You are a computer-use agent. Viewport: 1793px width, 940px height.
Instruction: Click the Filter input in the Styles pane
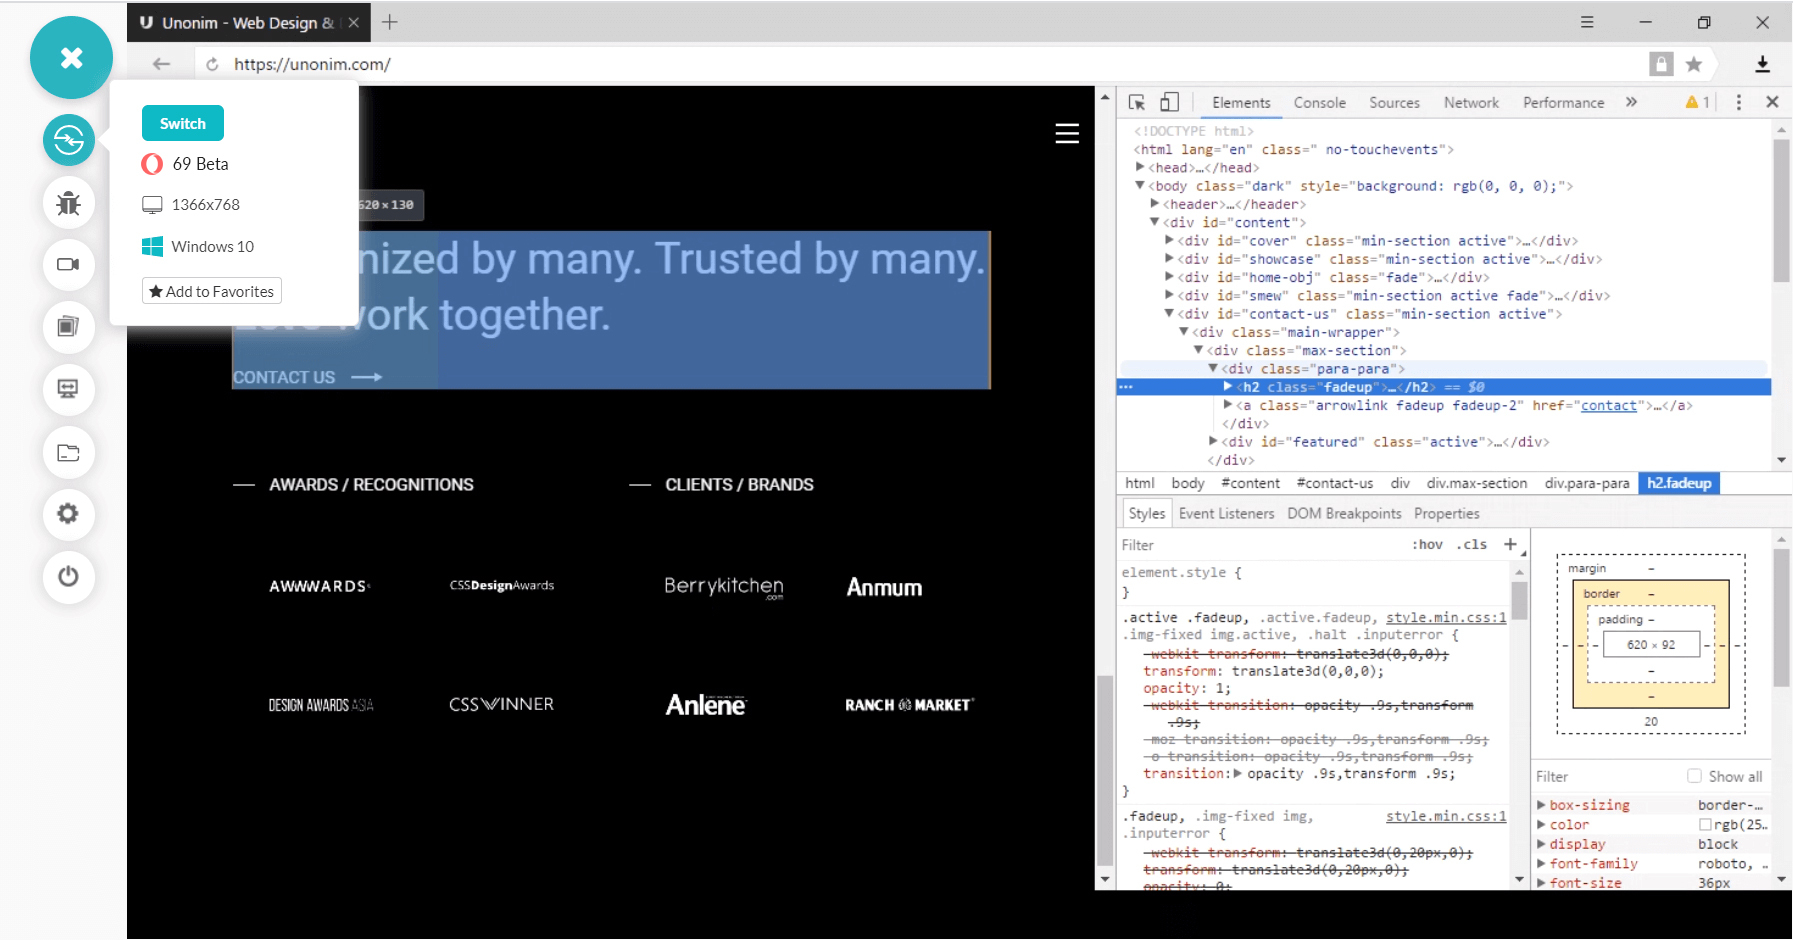pyautogui.click(x=1200, y=544)
